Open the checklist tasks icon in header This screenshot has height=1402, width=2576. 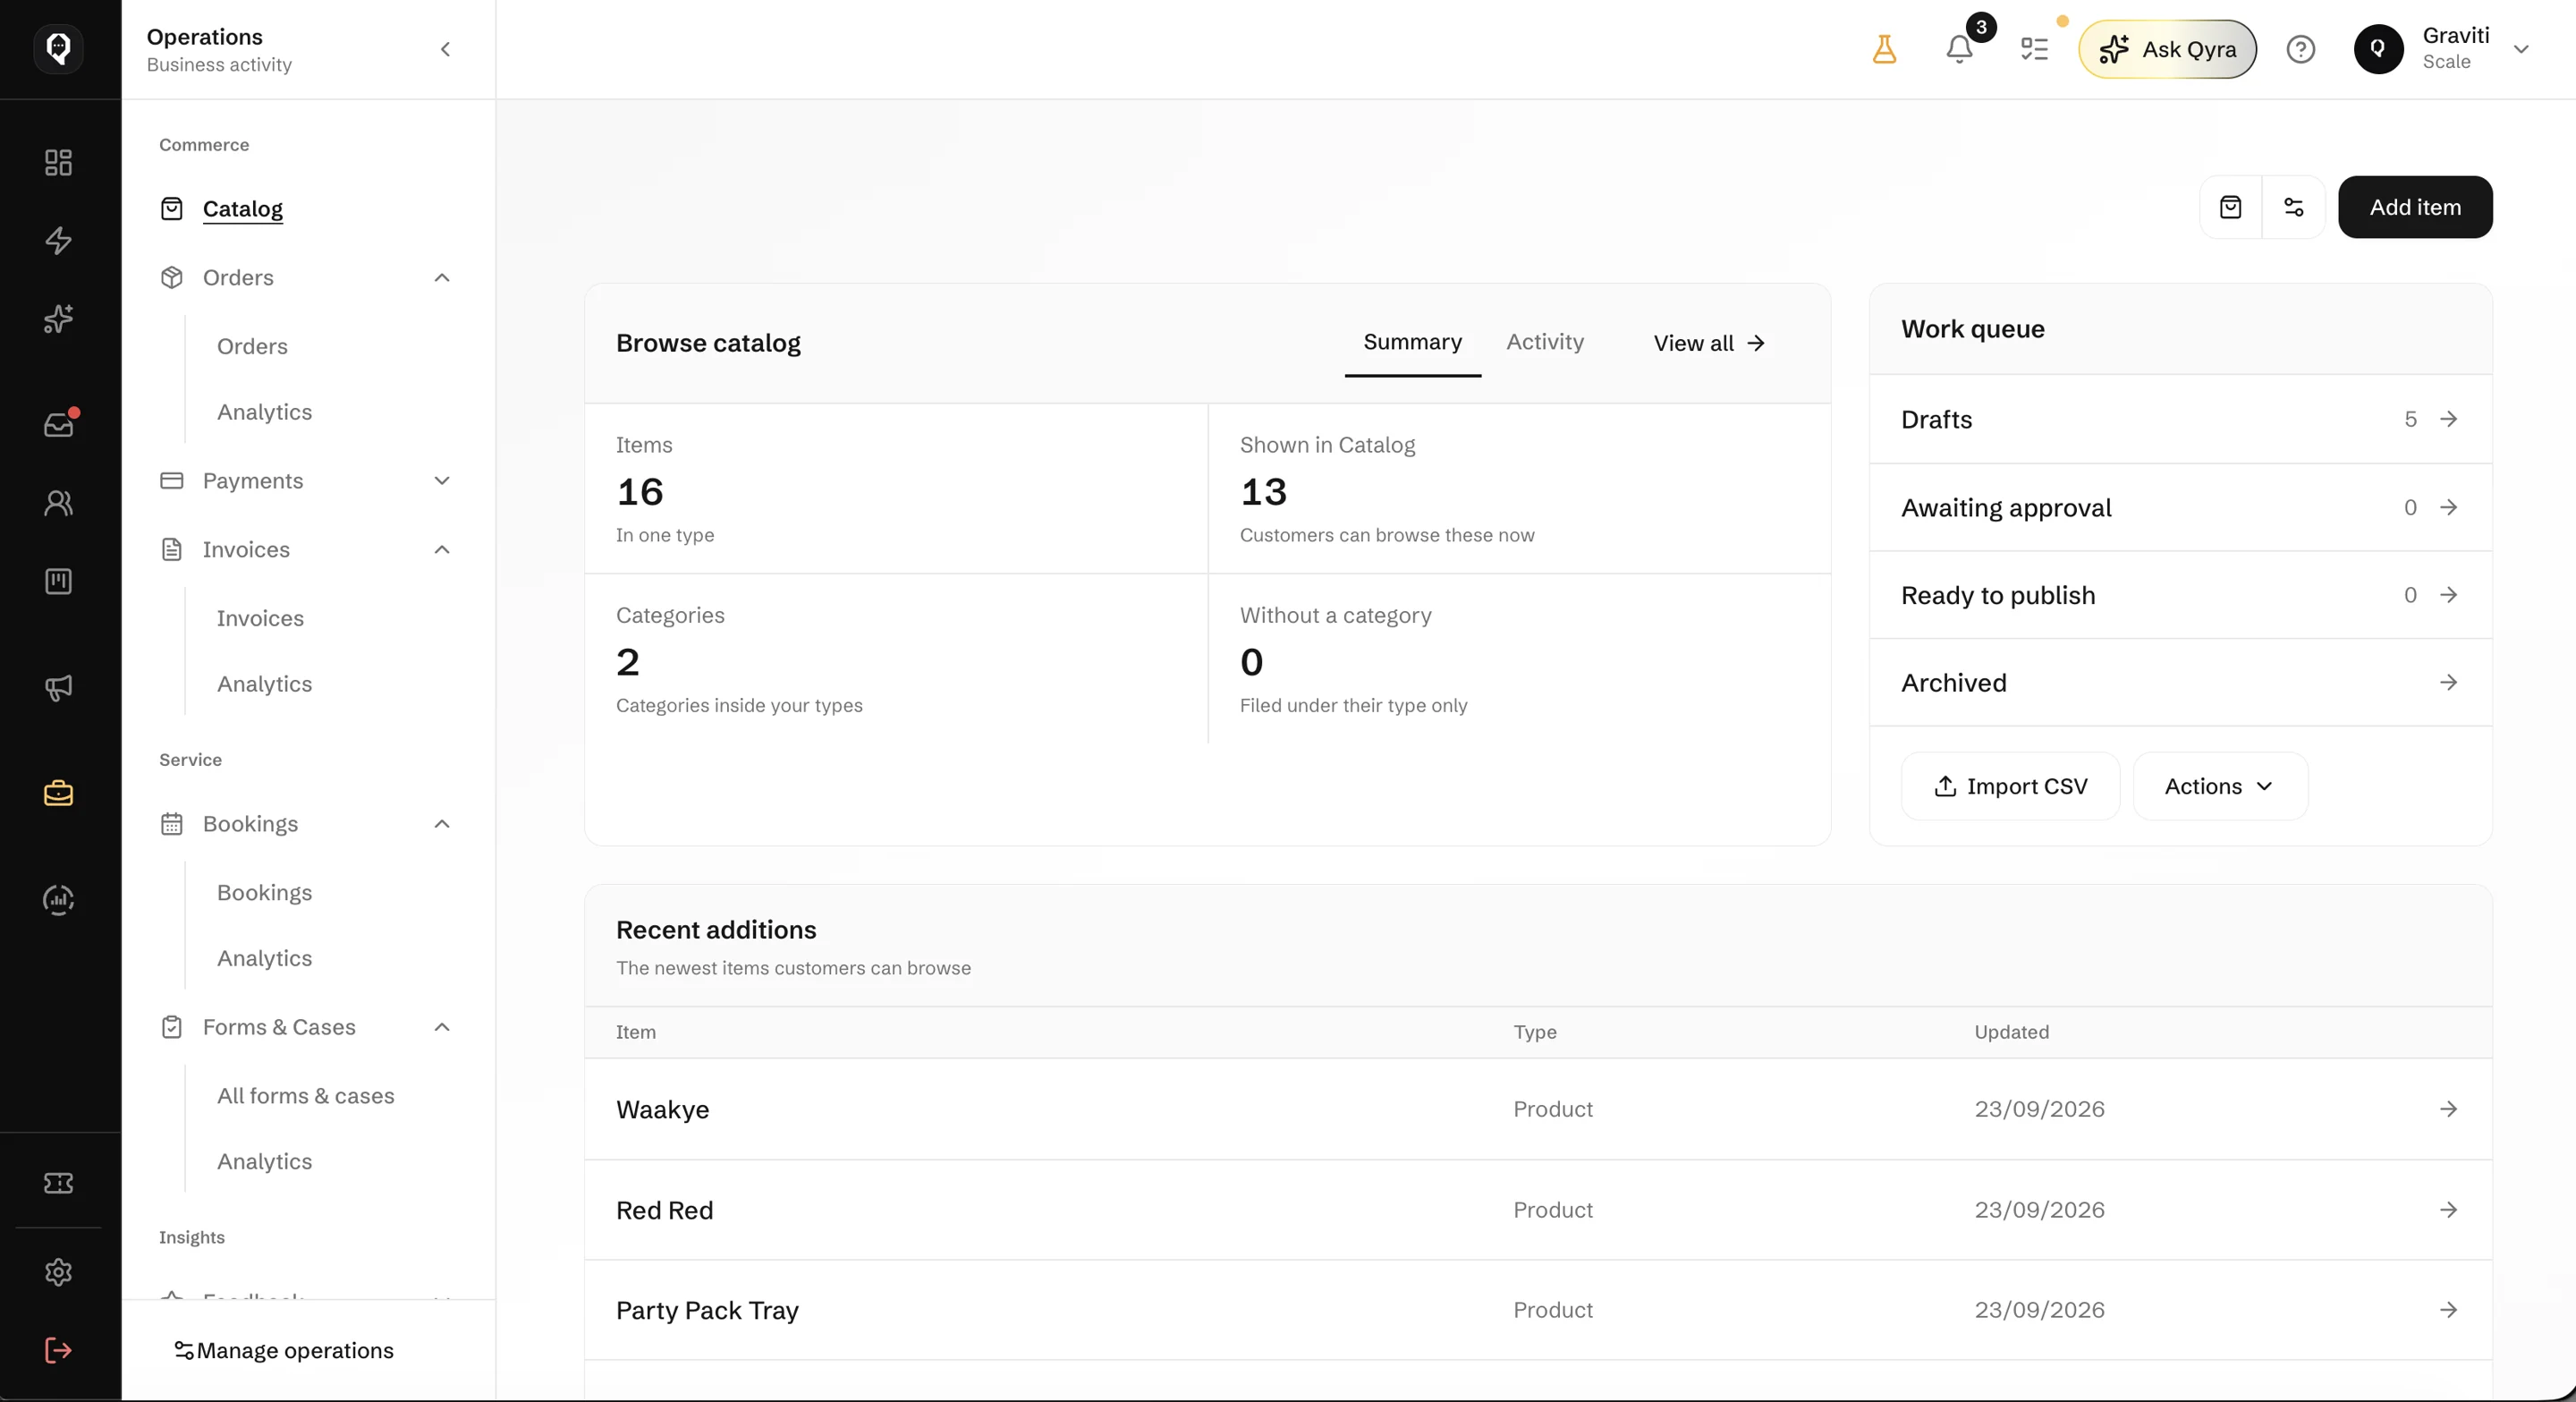click(2034, 49)
